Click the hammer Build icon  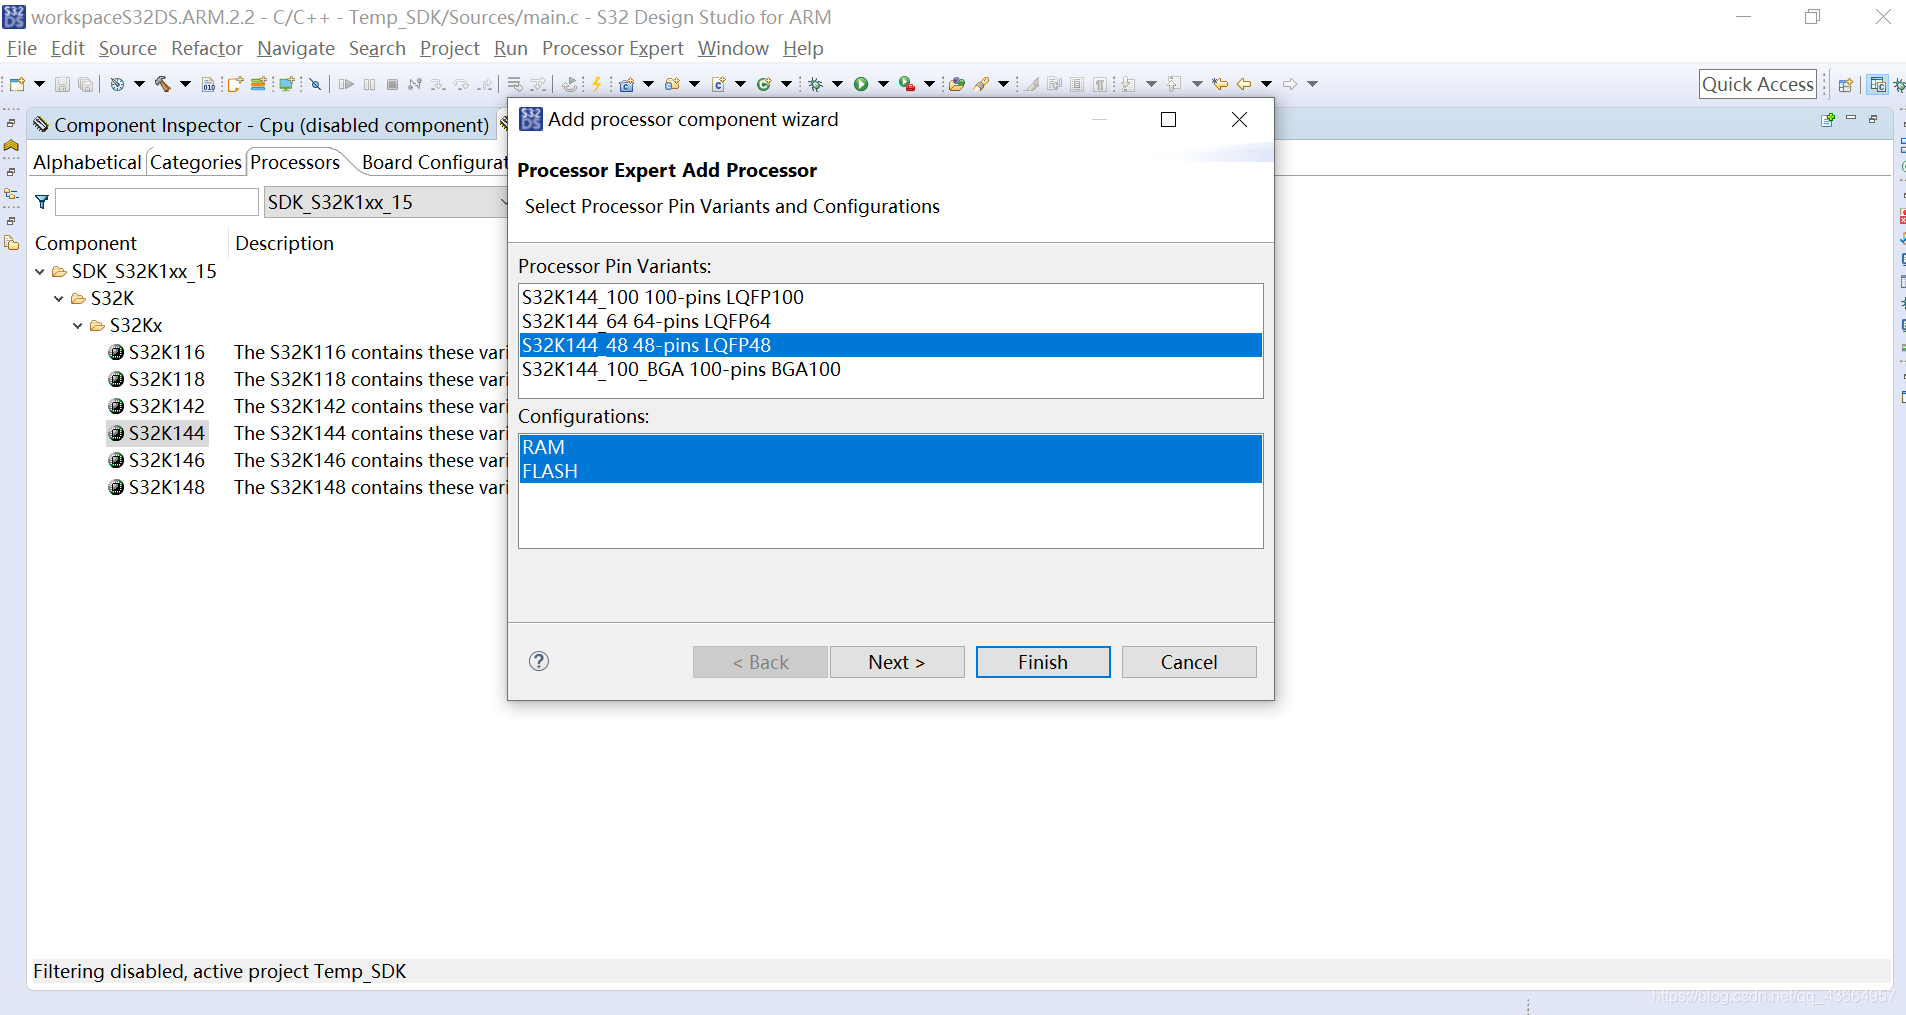coord(162,84)
